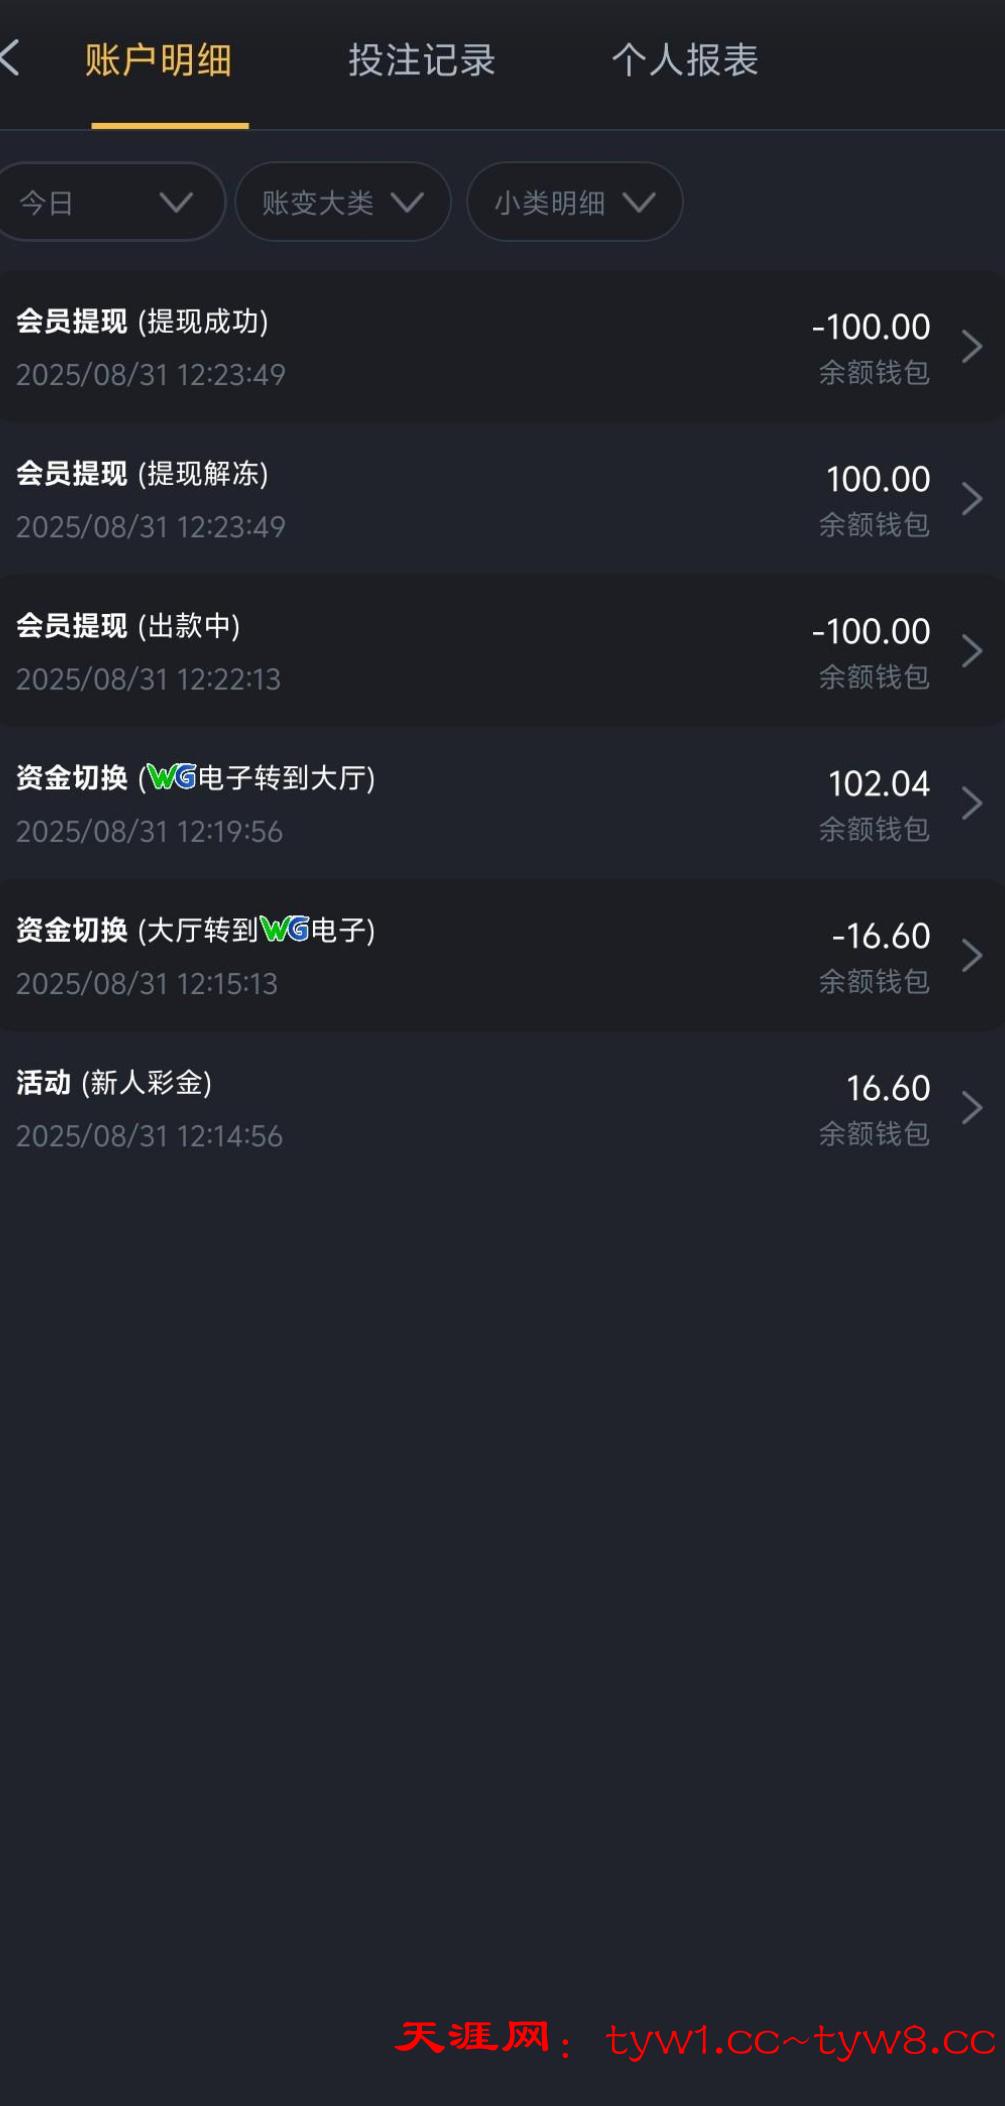Click the 天涯网 tyw1.cc watermark link
This screenshot has width=1005, height=2106.
pos(696,2040)
